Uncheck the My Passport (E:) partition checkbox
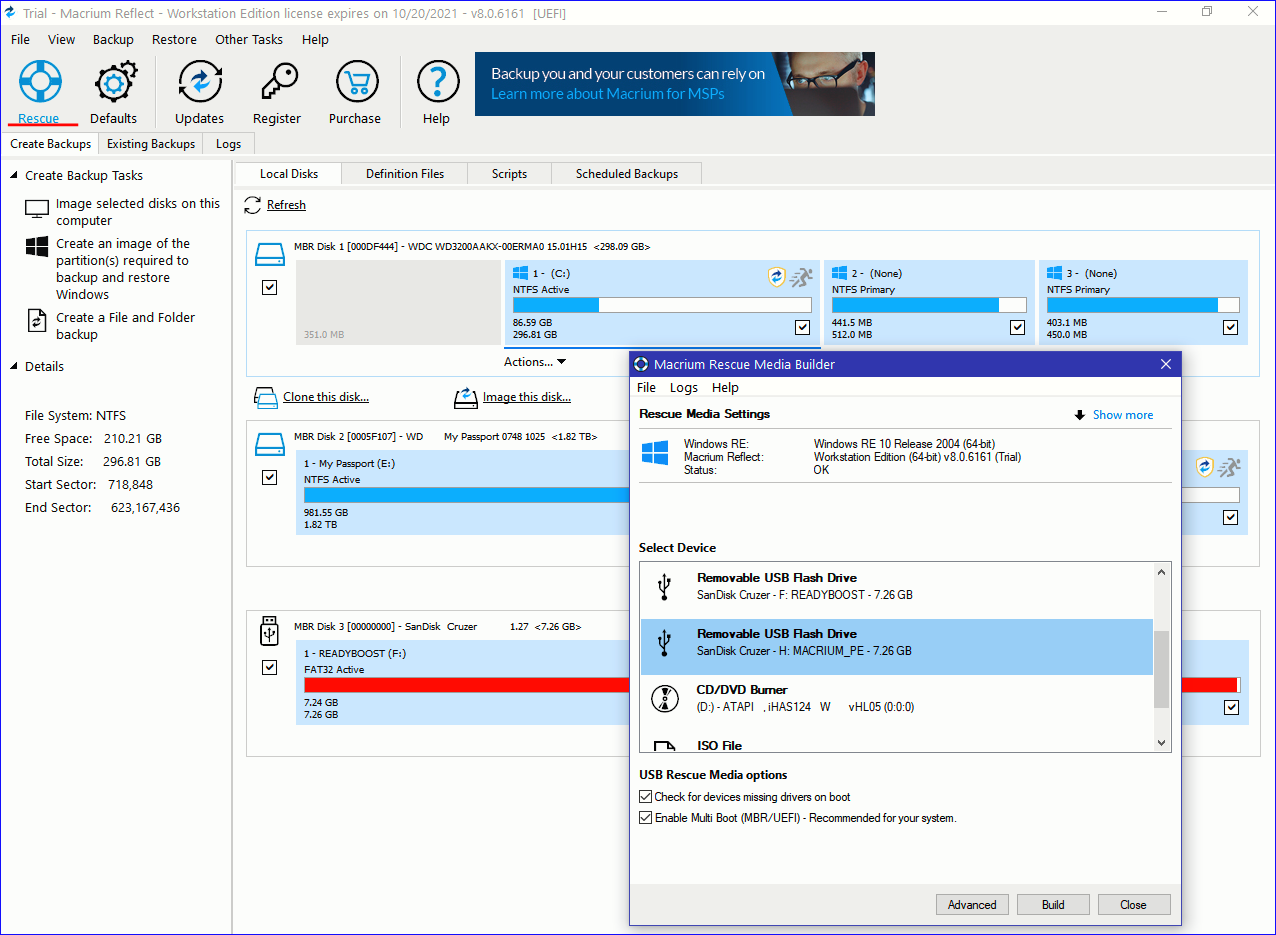This screenshot has height=935, width=1276. point(1230,517)
